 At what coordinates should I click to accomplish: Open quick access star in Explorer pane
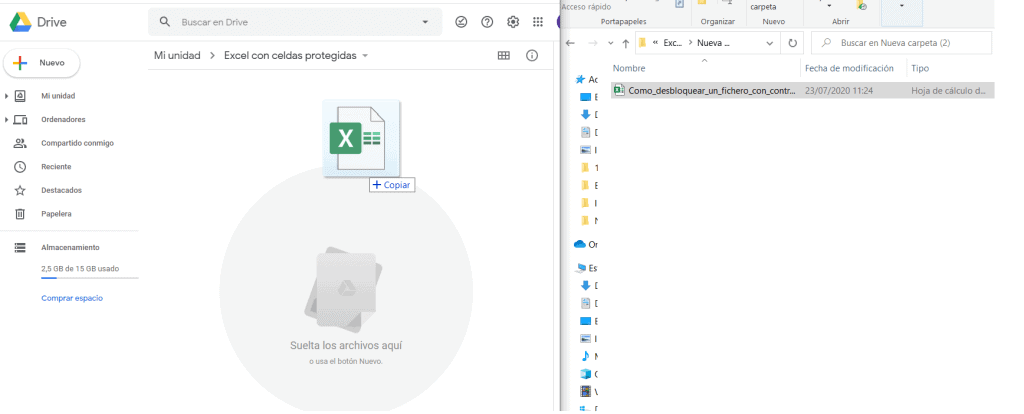579,80
